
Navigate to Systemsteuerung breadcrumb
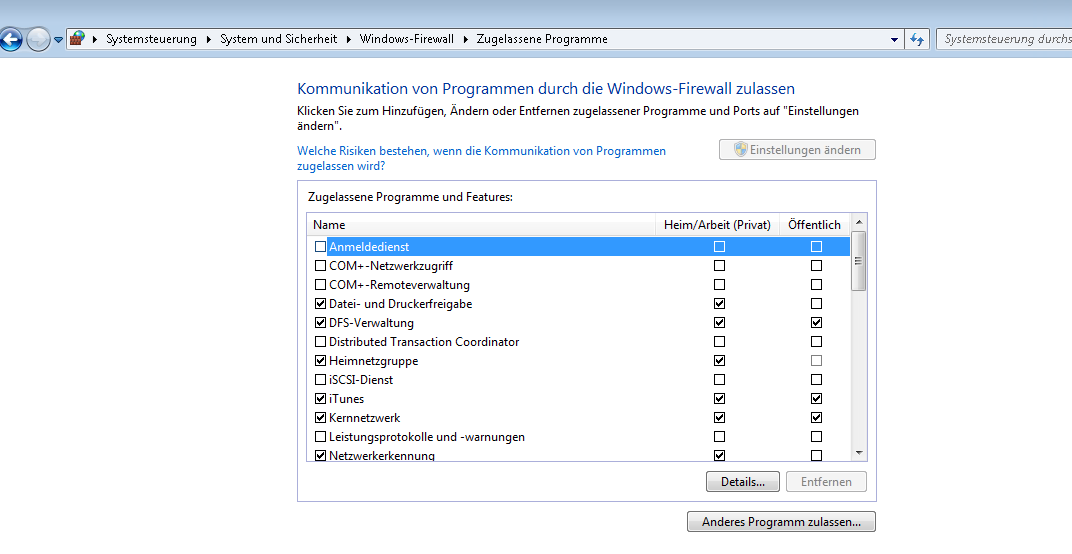(x=151, y=39)
